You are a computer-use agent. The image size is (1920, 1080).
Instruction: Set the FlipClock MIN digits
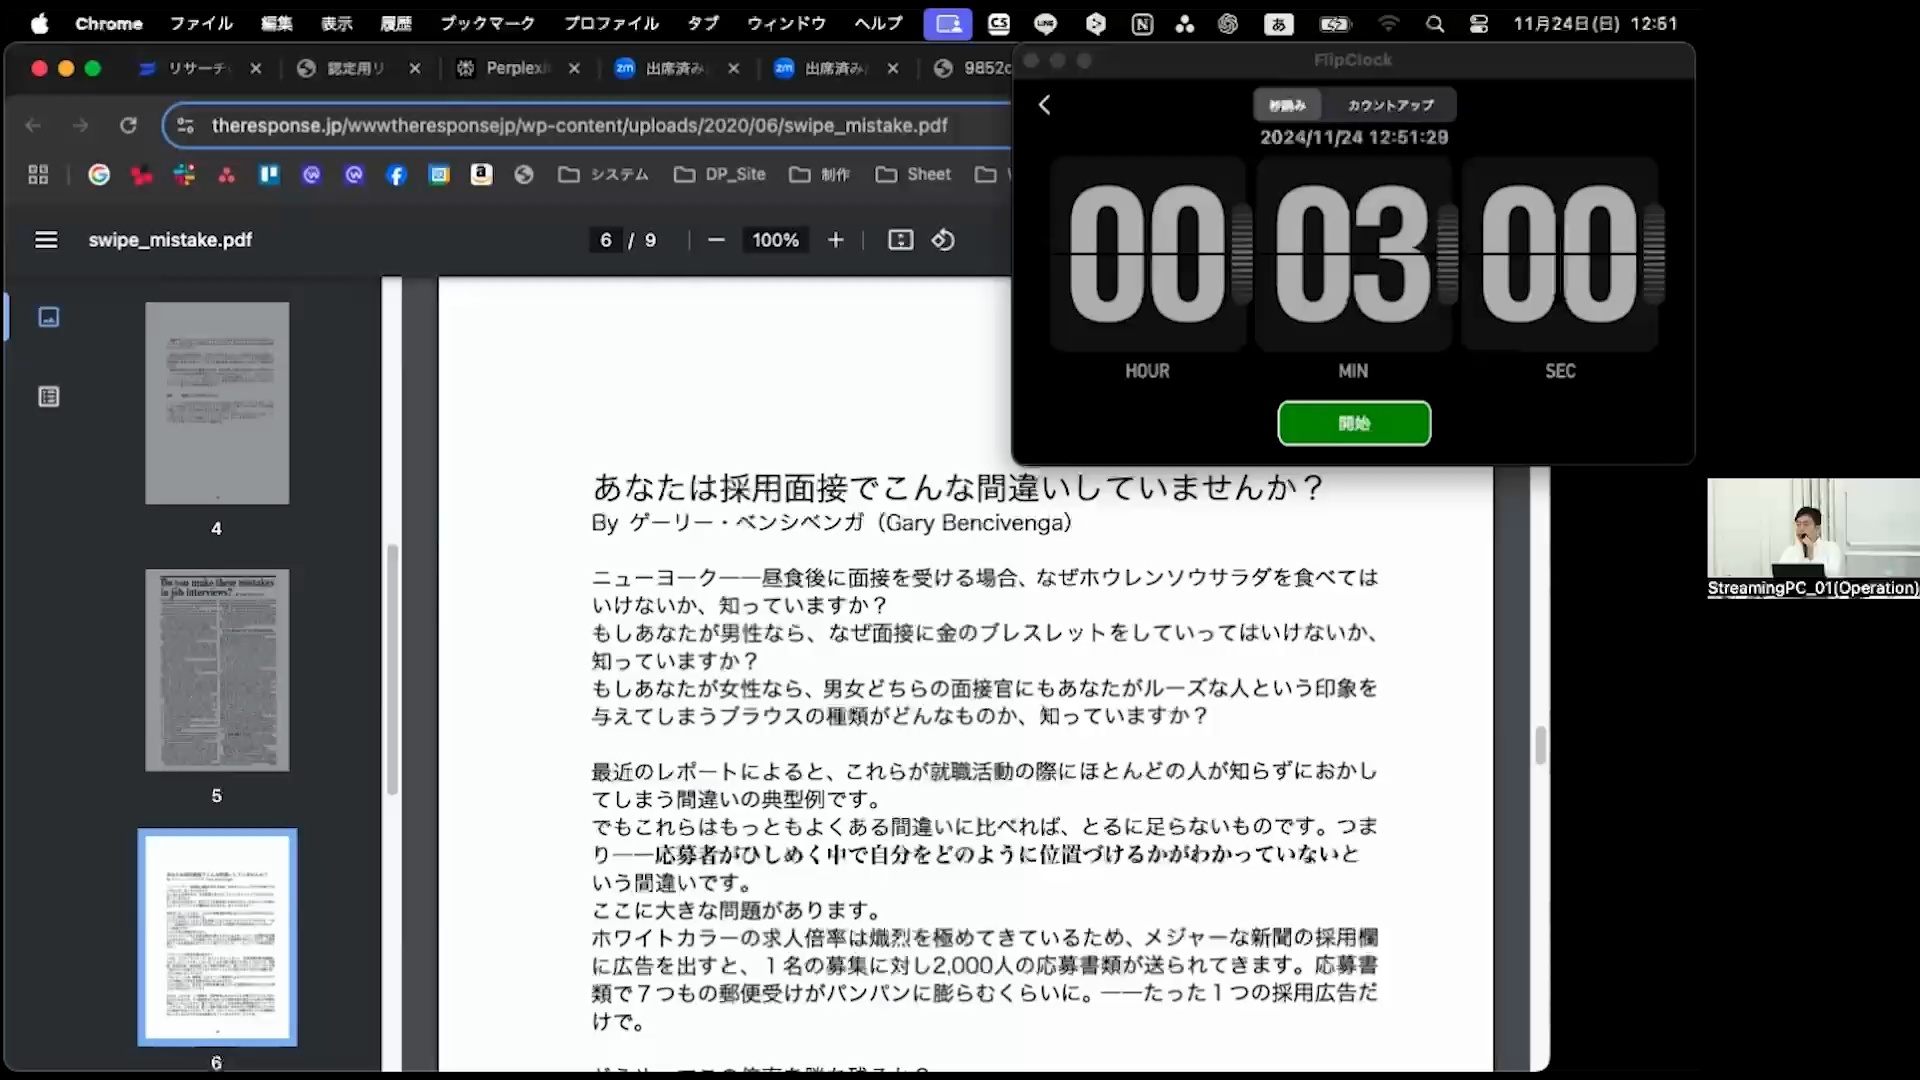[1353, 254]
